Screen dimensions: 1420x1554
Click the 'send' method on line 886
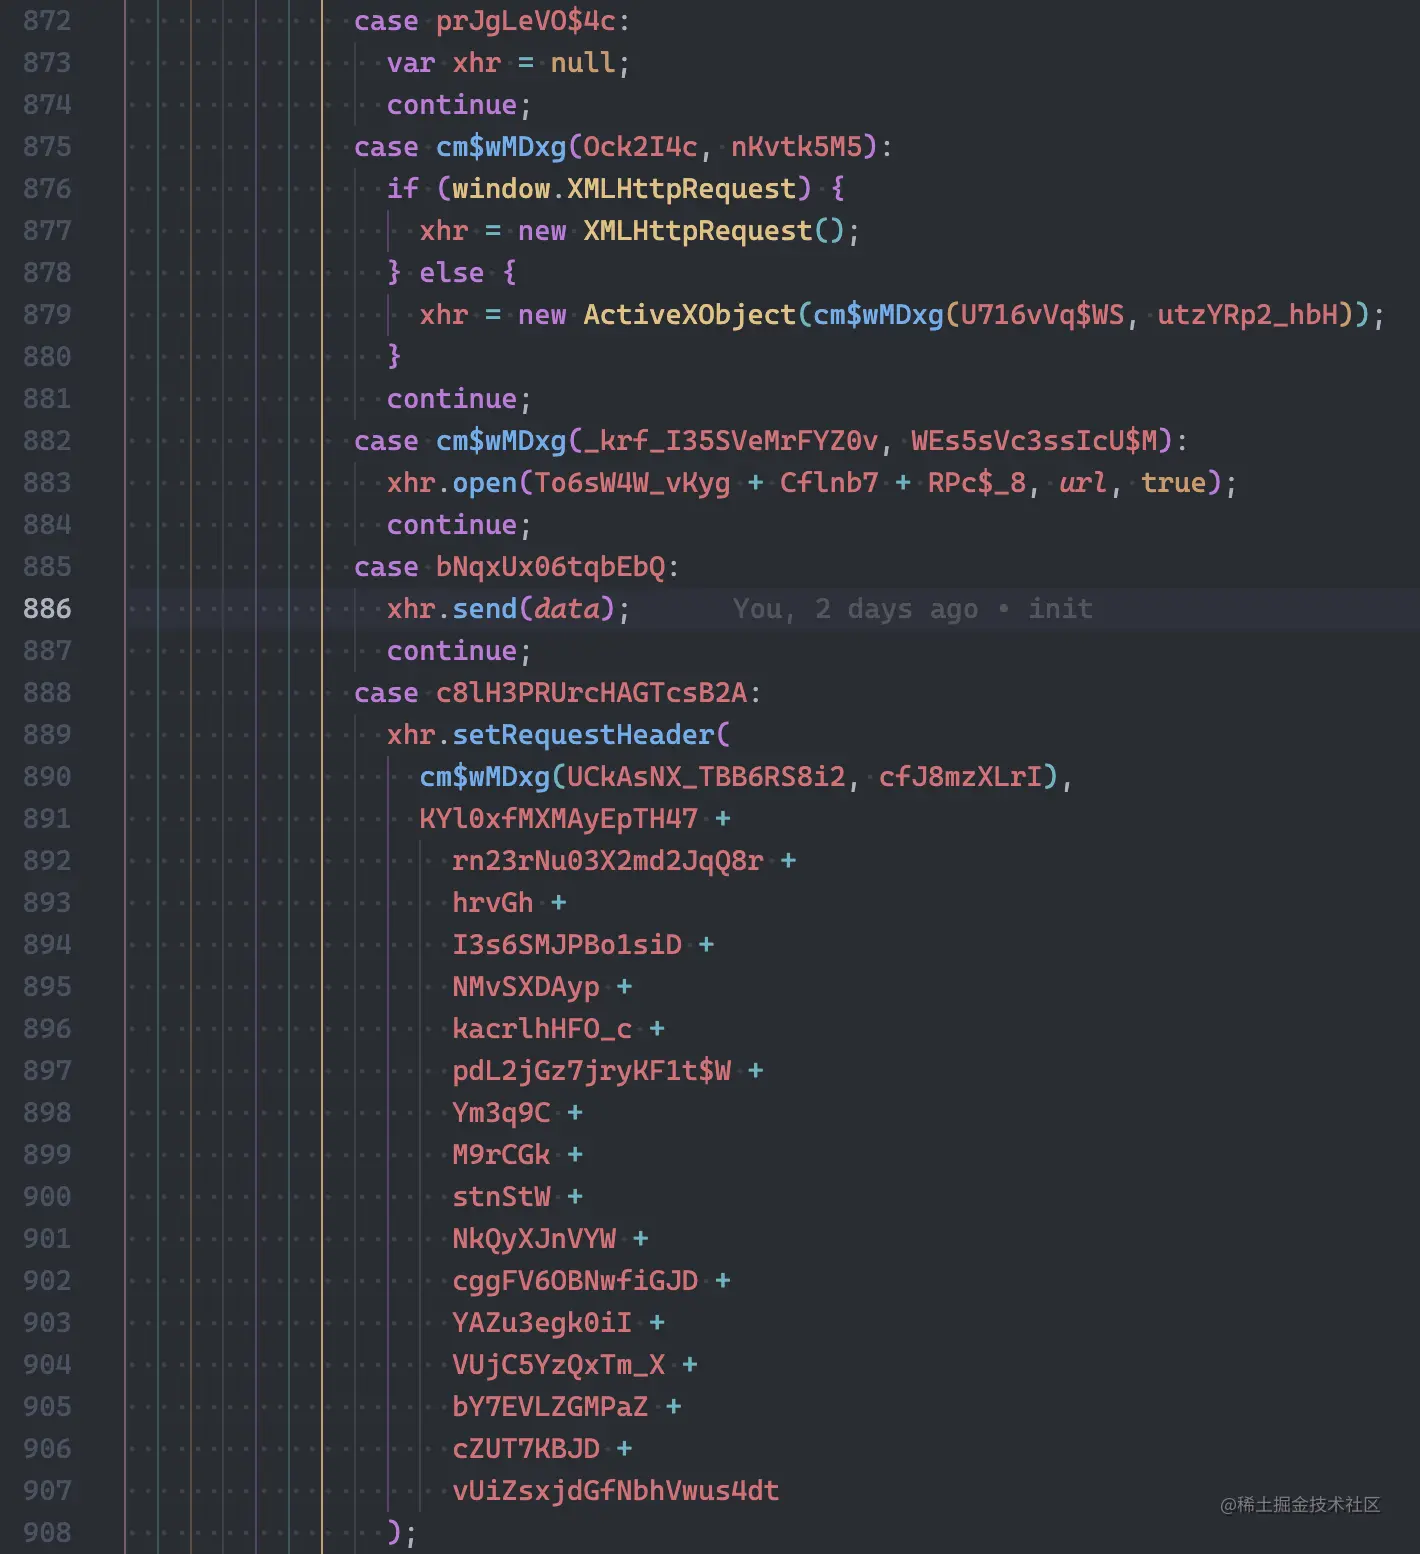coord(485,609)
